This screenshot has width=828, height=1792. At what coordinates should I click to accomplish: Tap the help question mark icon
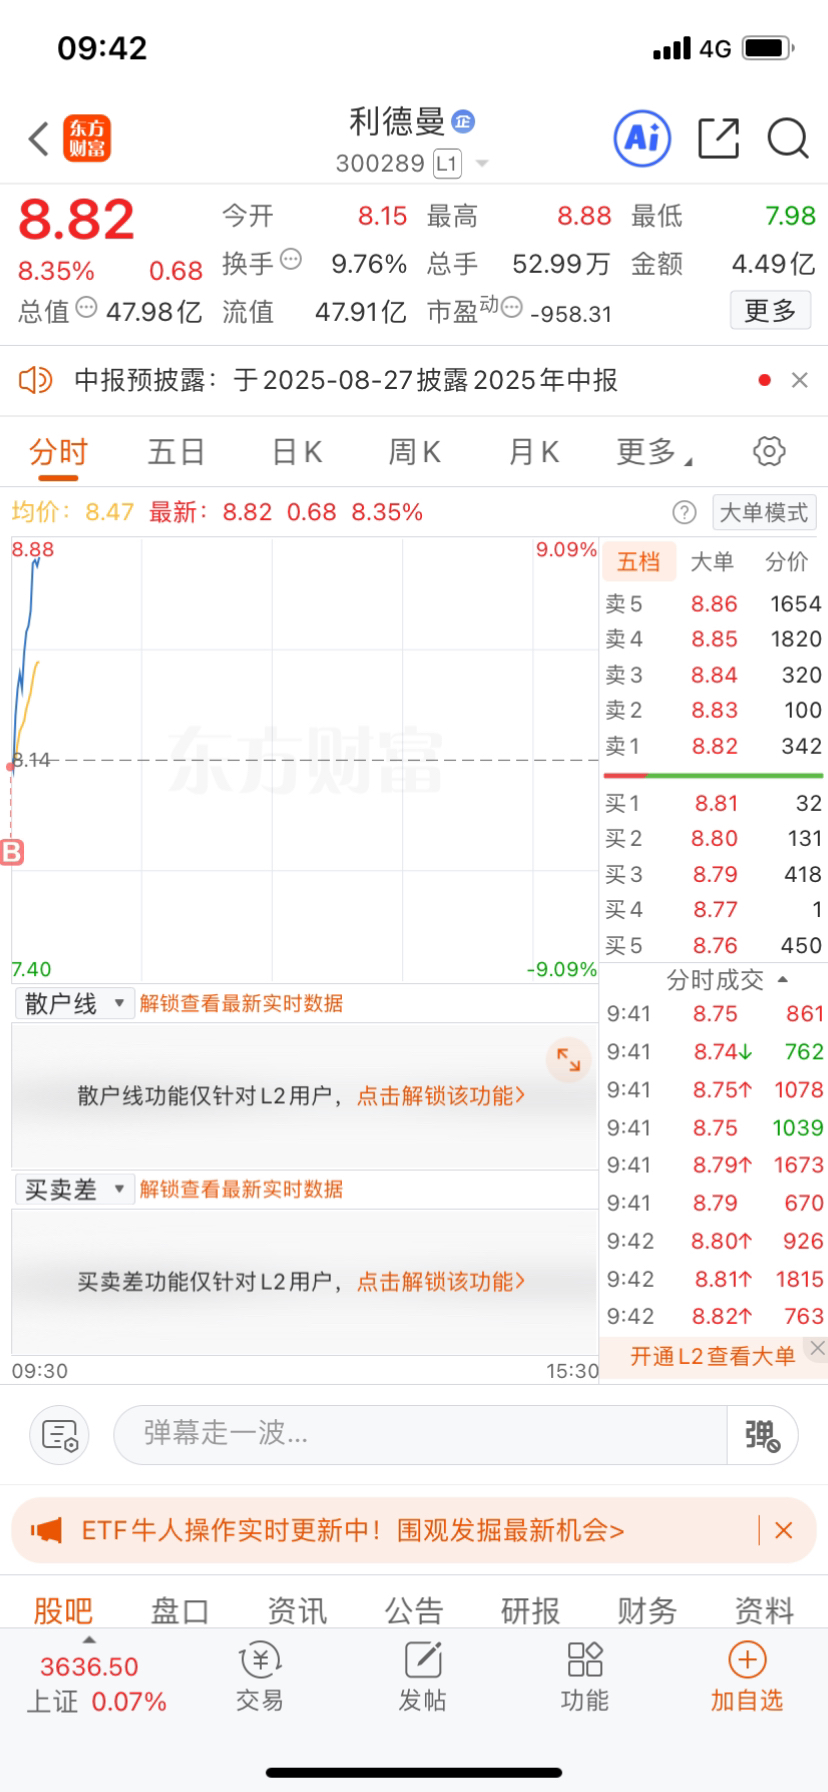pos(684,513)
